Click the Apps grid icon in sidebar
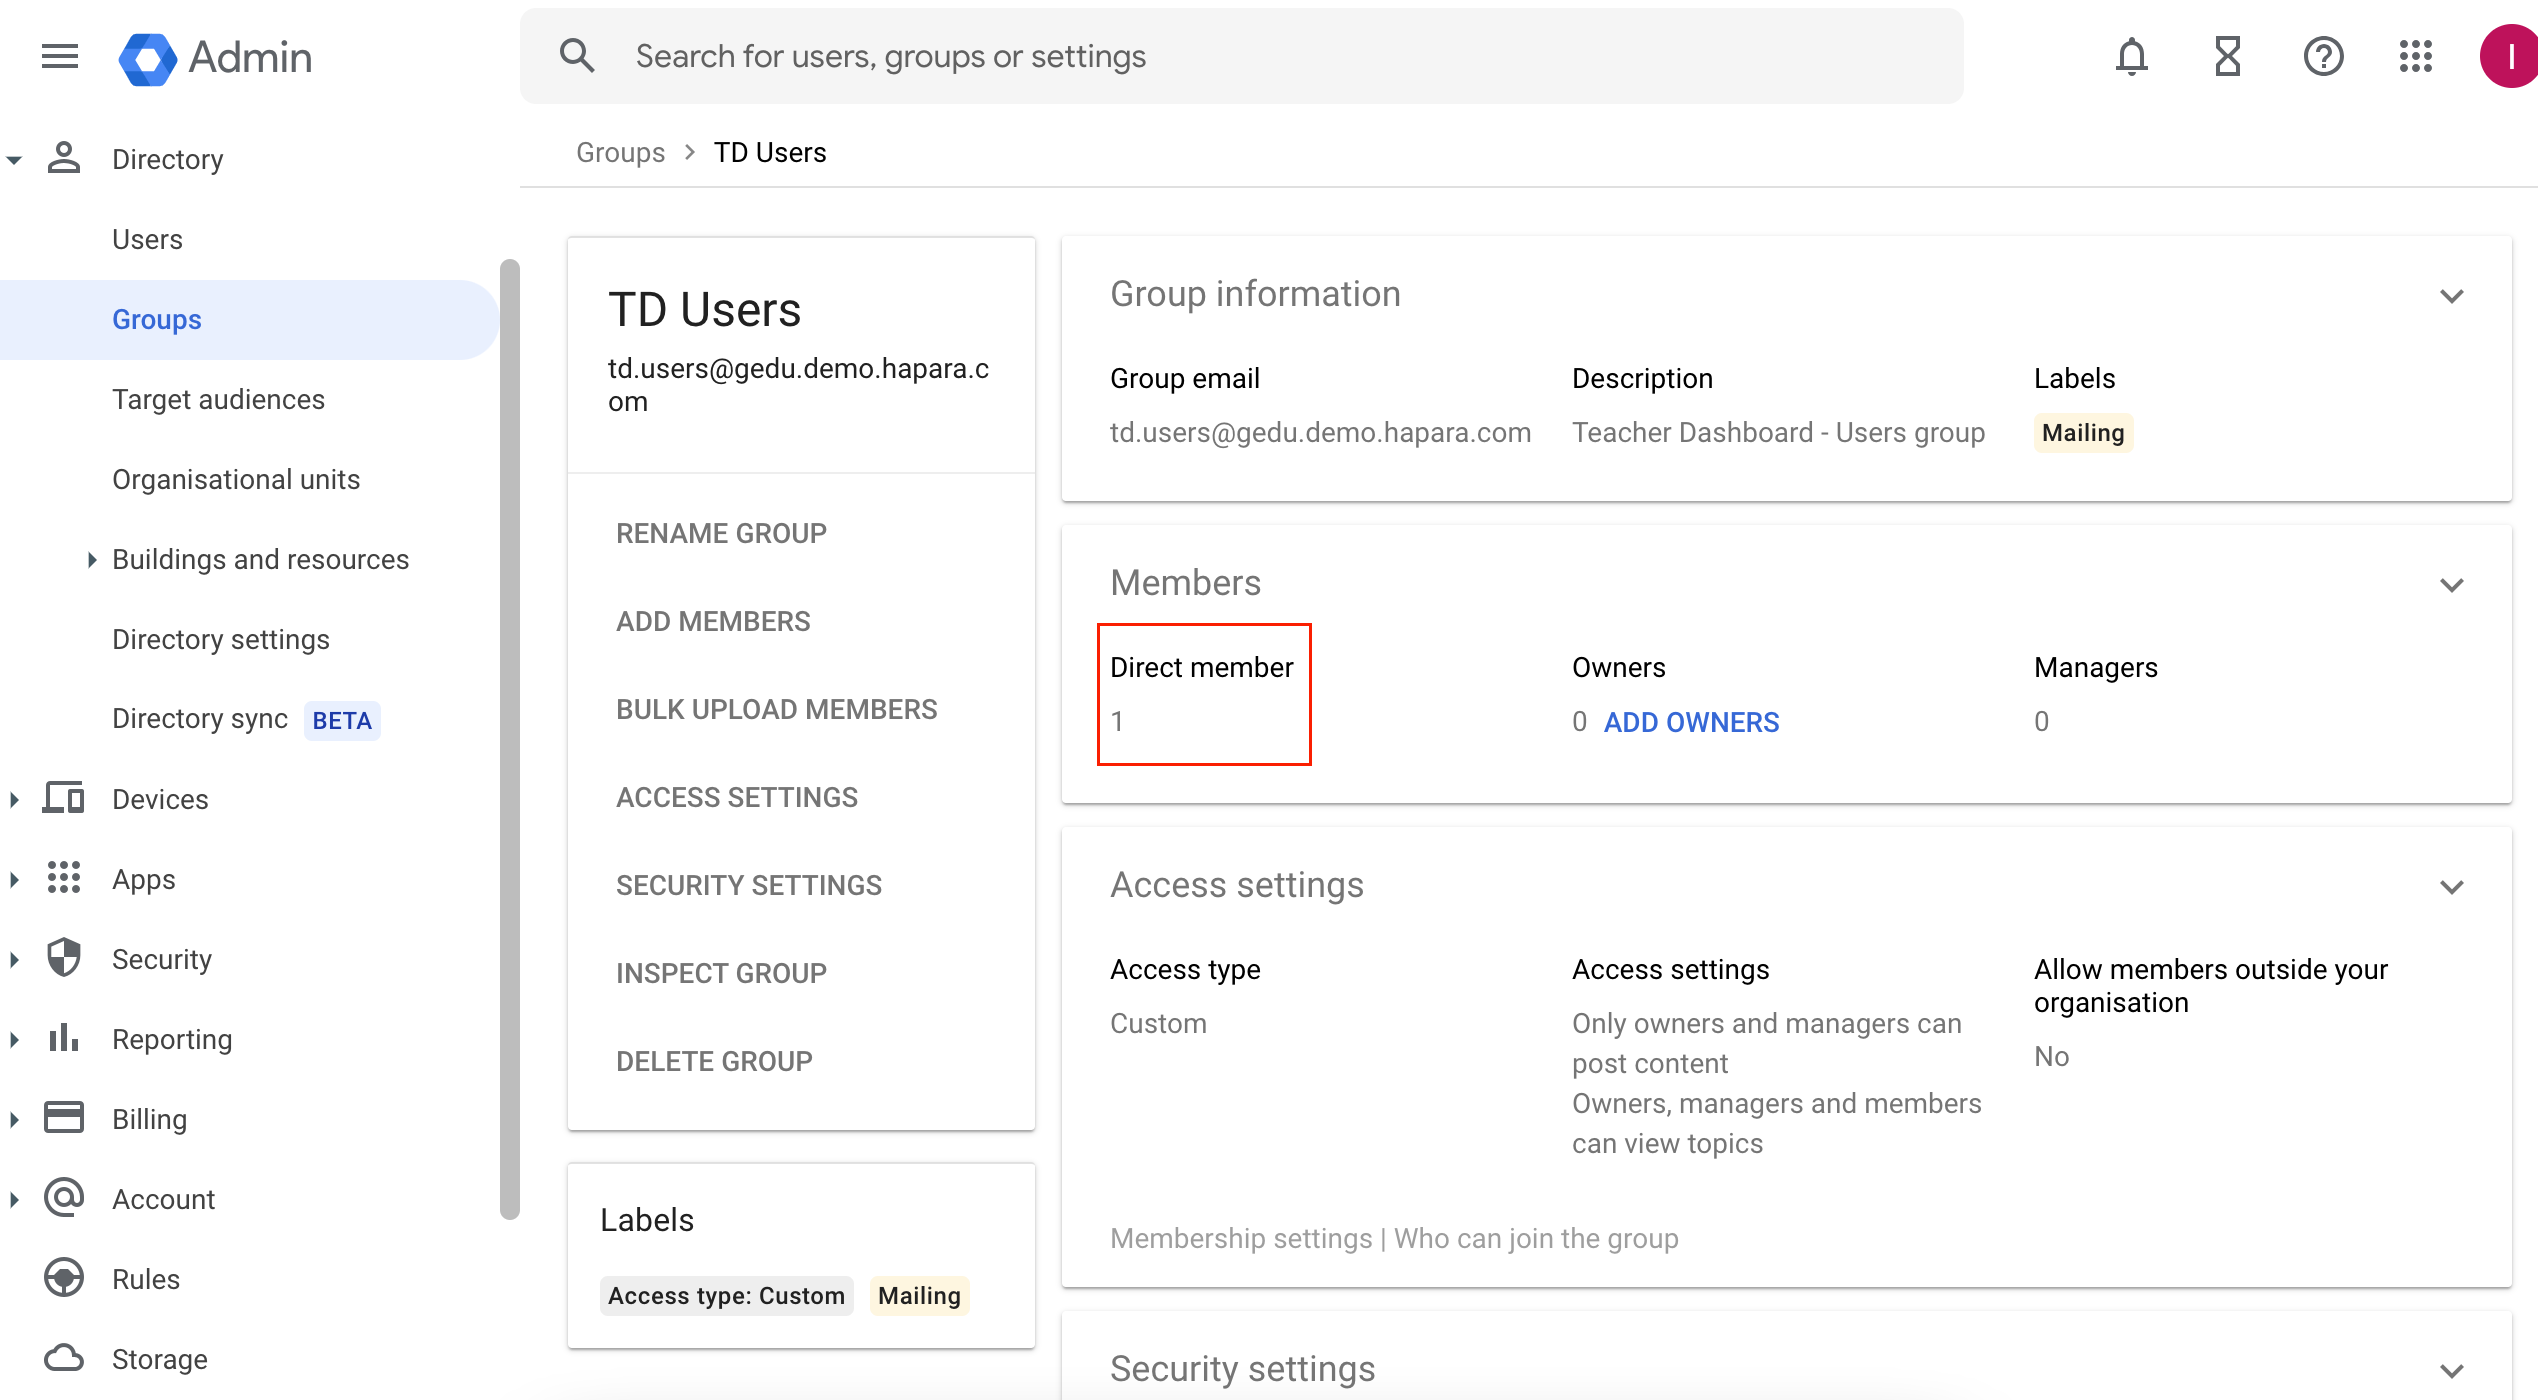 coord(64,878)
